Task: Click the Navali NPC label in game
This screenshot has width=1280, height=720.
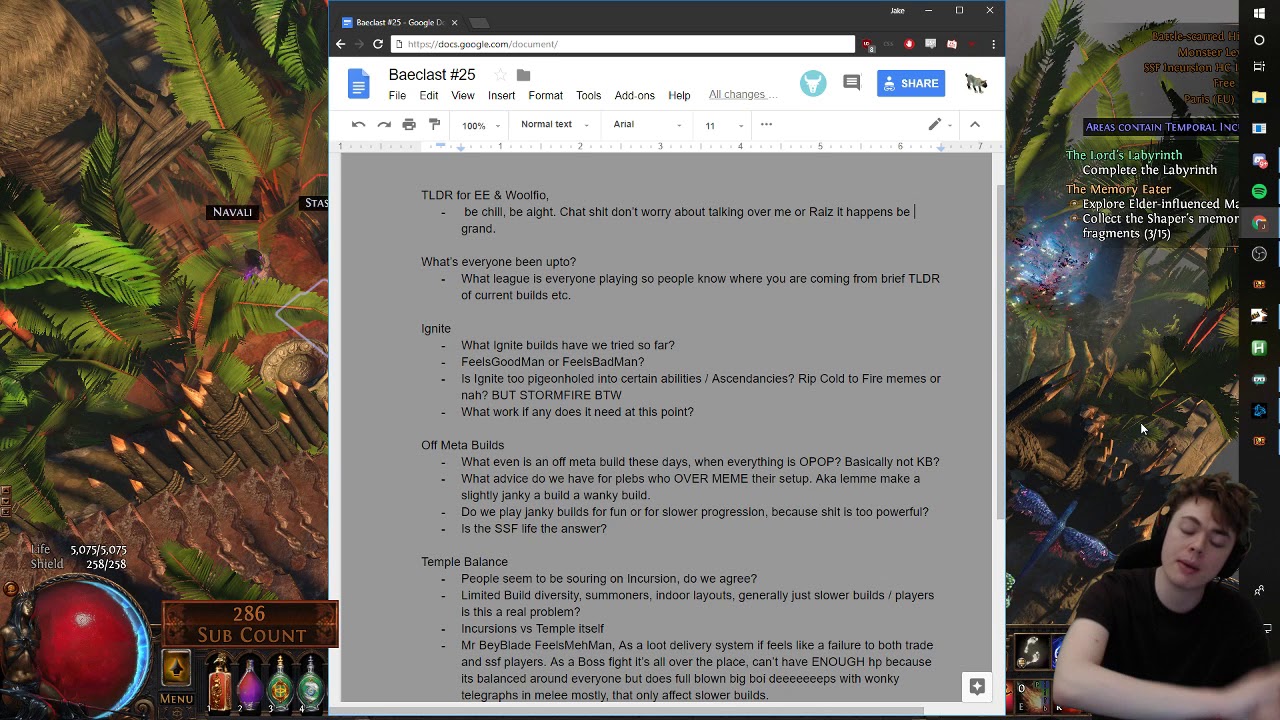Action: pos(232,212)
